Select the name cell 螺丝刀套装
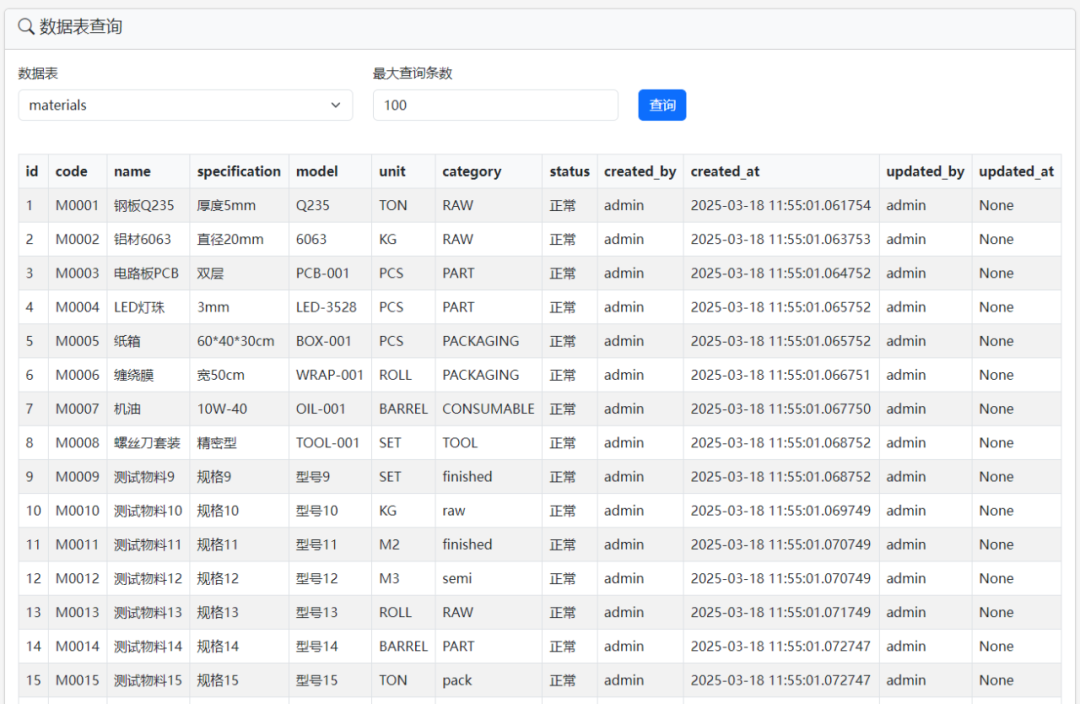This screenshot has width=1080, height=704. coord(147,443)
